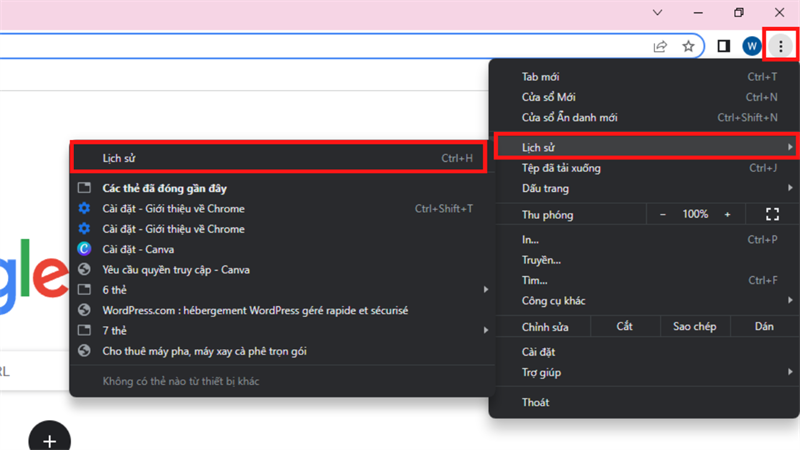
Task: Reopen Yêu cầu quyền truy cập - Canva
Action: point(283,269)
